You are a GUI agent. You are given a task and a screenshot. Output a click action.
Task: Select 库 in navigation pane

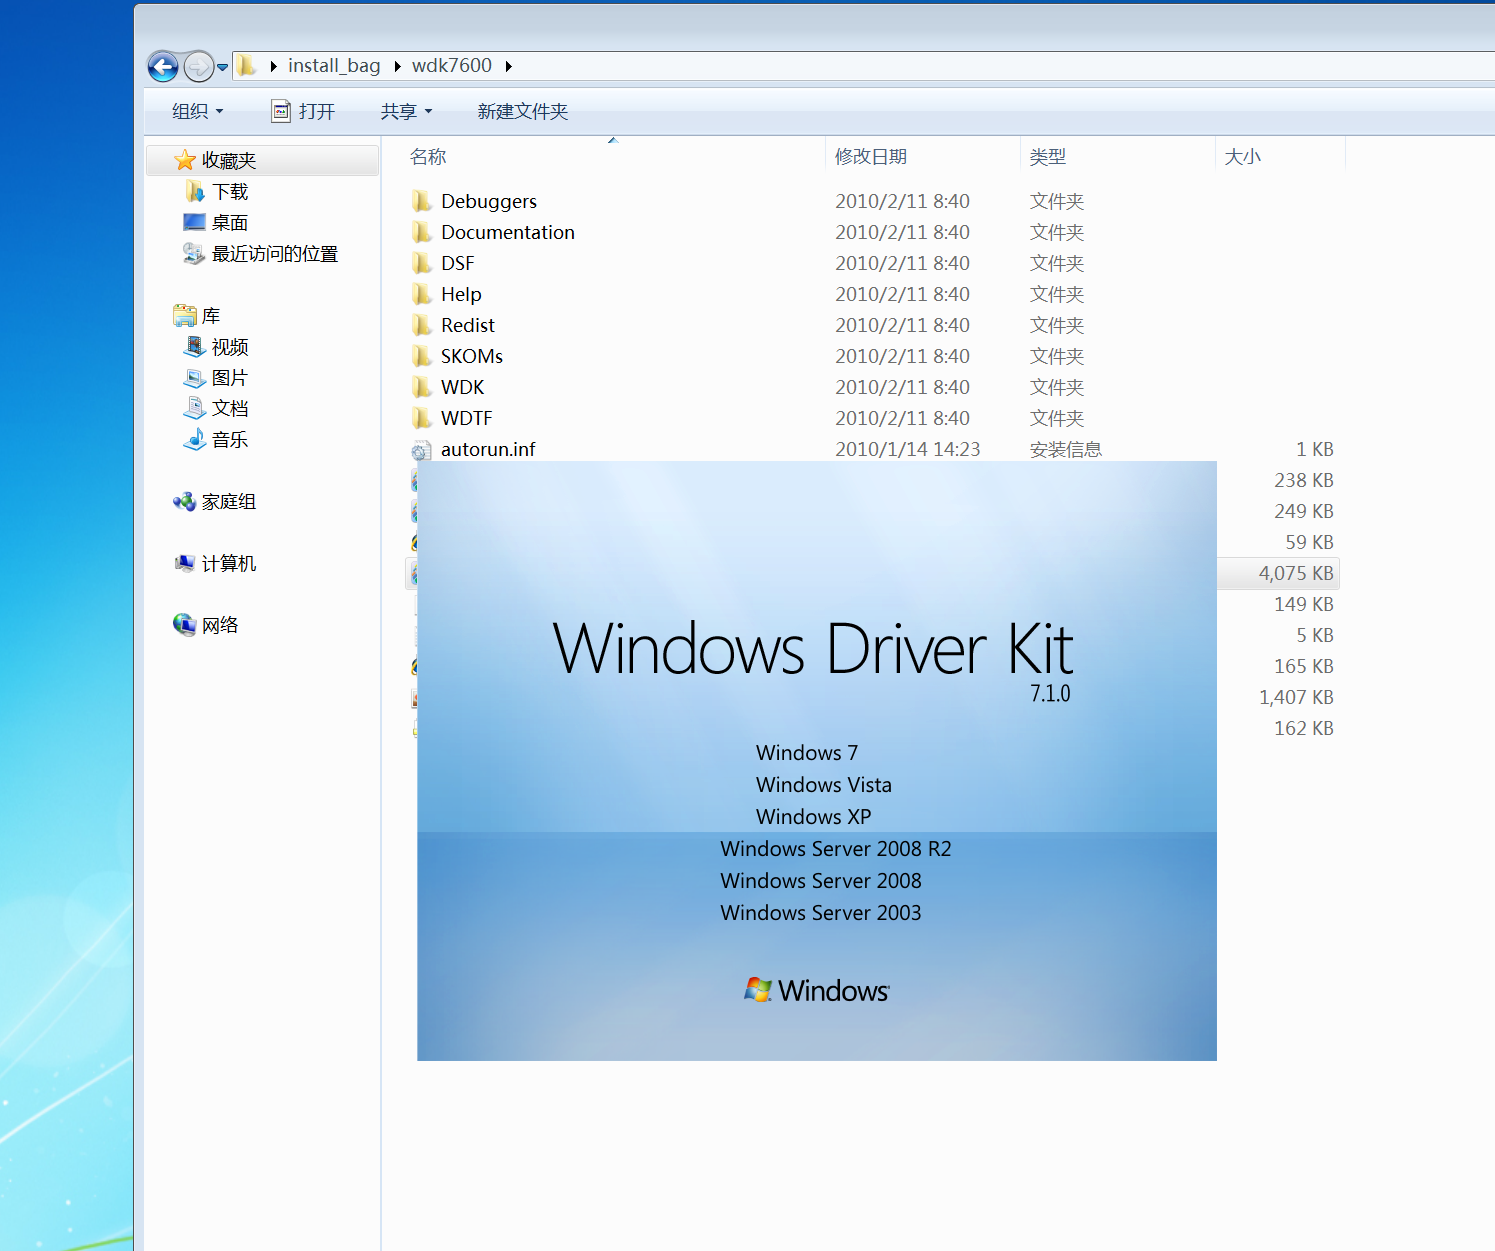(x=211, y=316)
